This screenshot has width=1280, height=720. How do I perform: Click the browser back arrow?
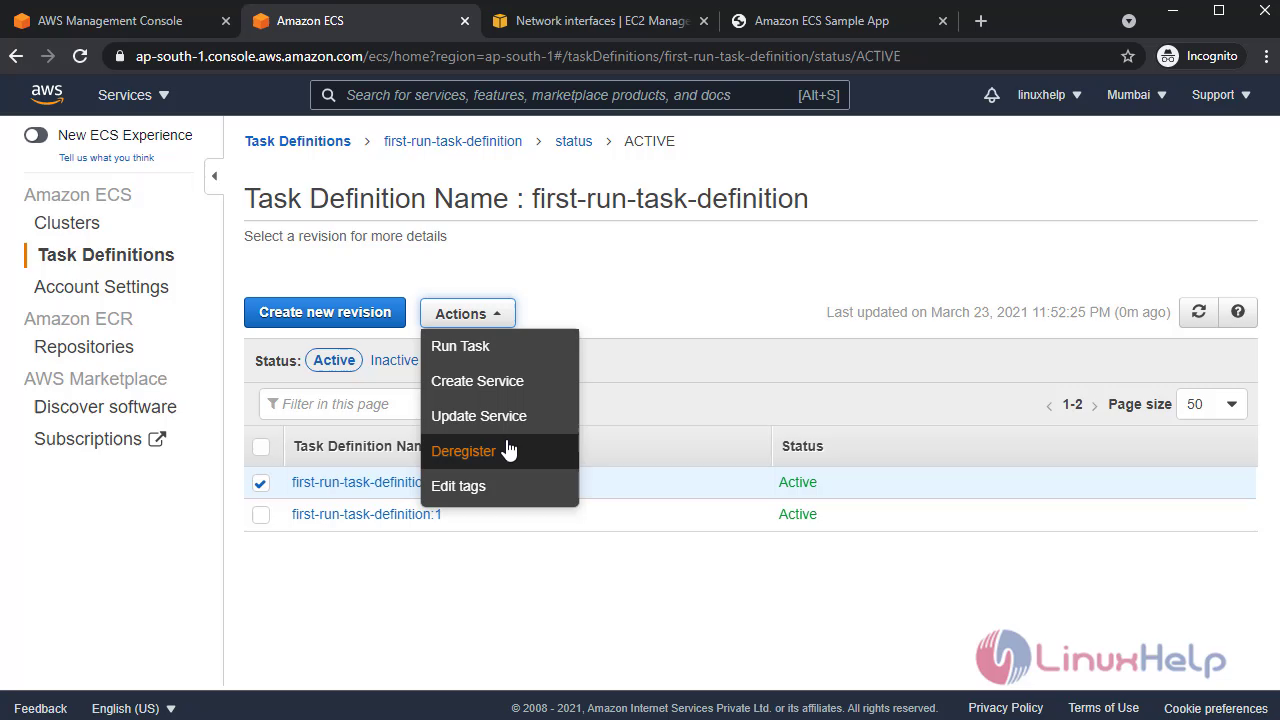coord(16,56)
